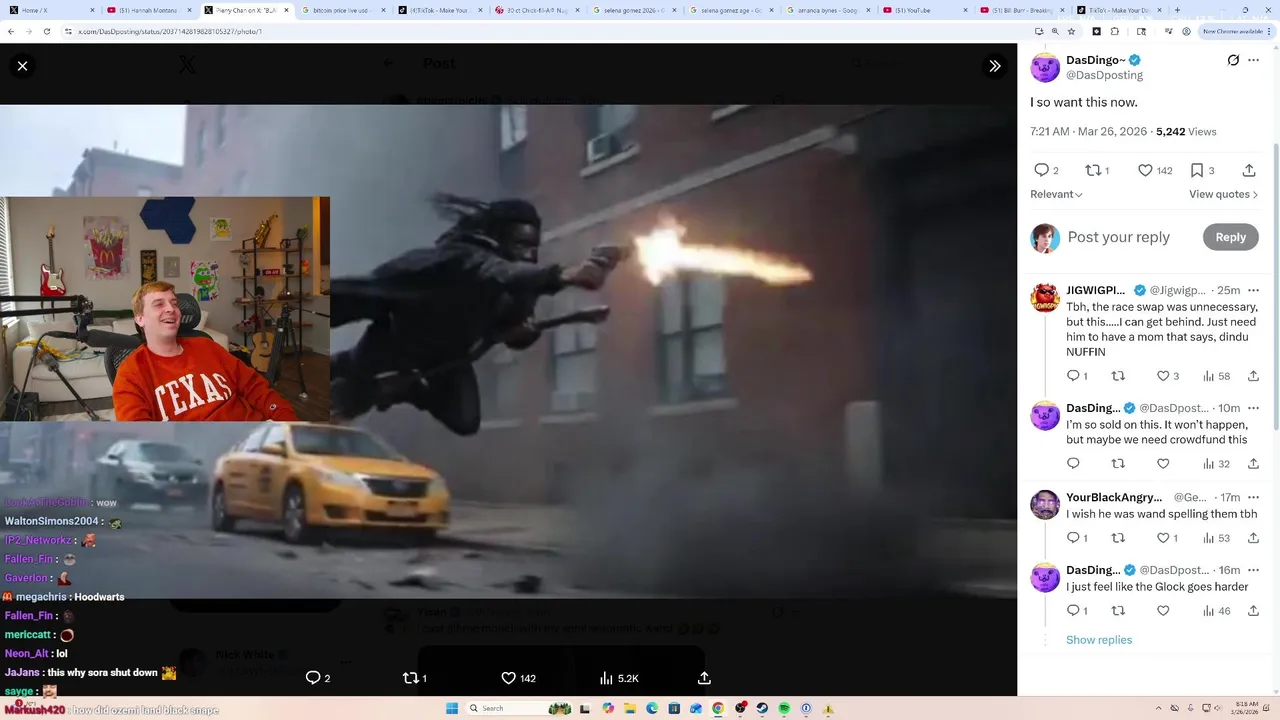Like the "Glock goes harder" reply
The width and height of the screenshot is (1280, 720).
[x=1163, y=610]
